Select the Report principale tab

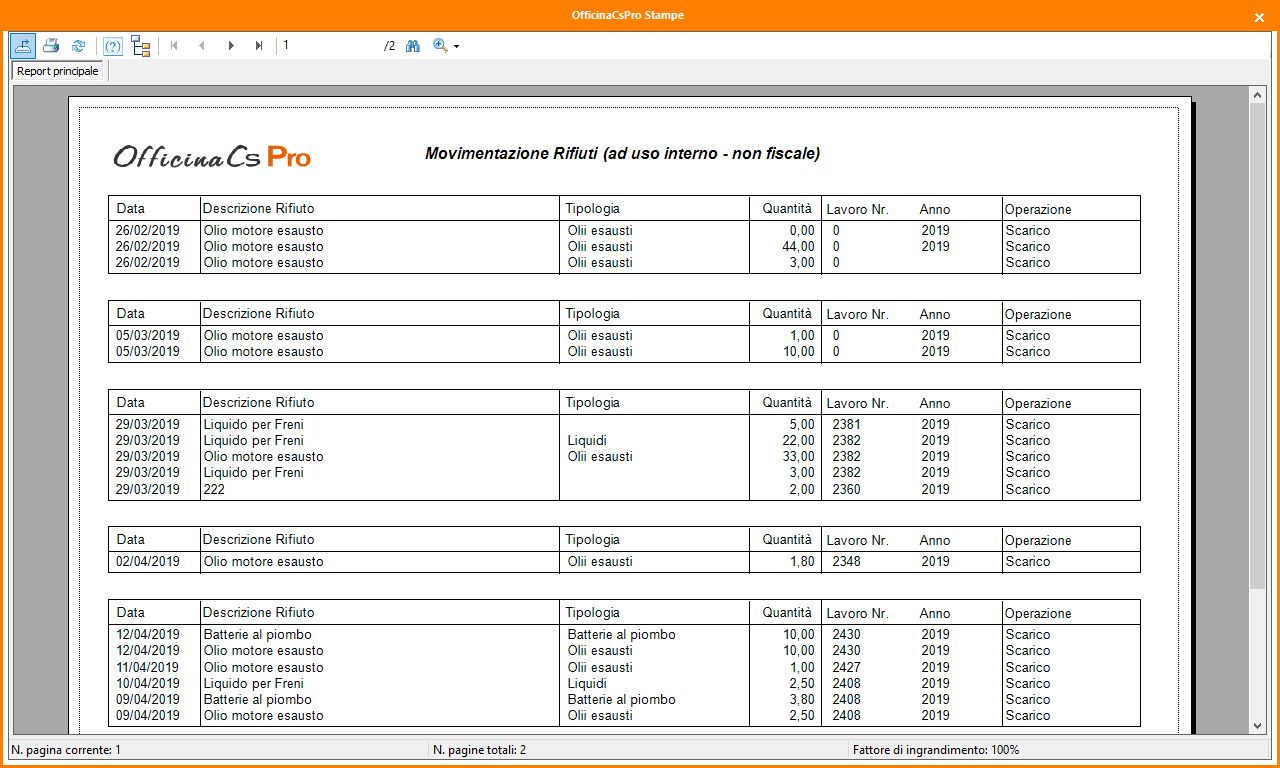point(58,72)
